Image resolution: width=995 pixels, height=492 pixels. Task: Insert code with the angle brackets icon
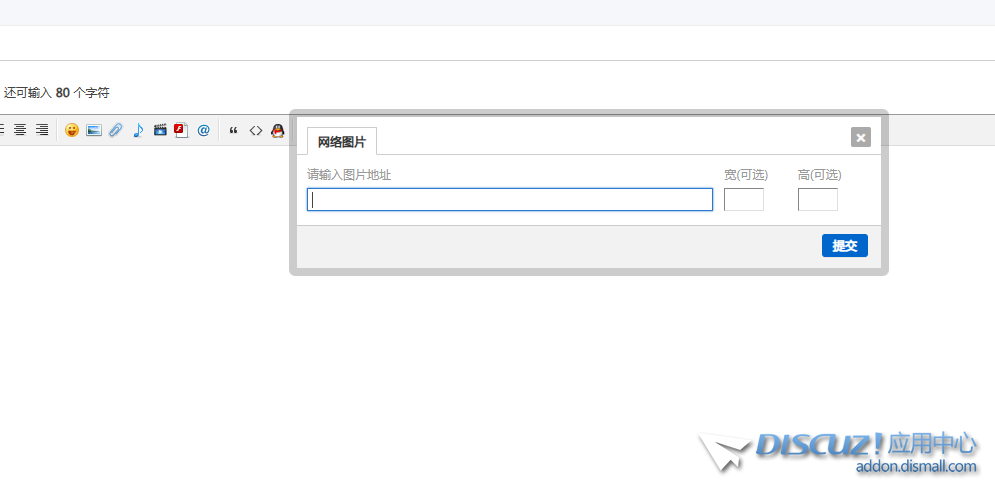(256, 130)
